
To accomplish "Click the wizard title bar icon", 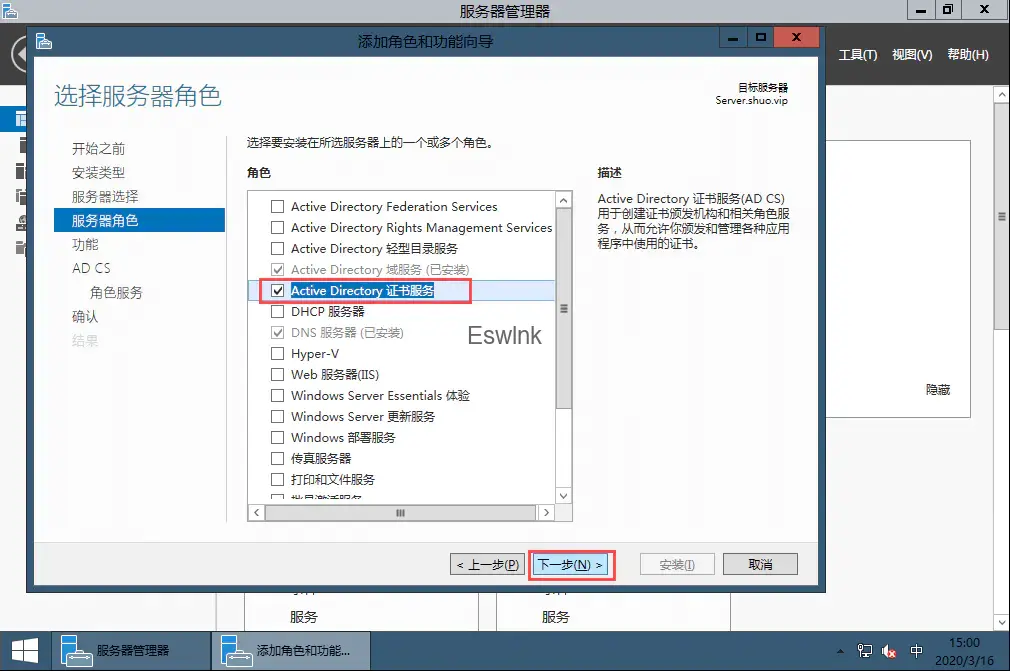I will coord(43,41).
